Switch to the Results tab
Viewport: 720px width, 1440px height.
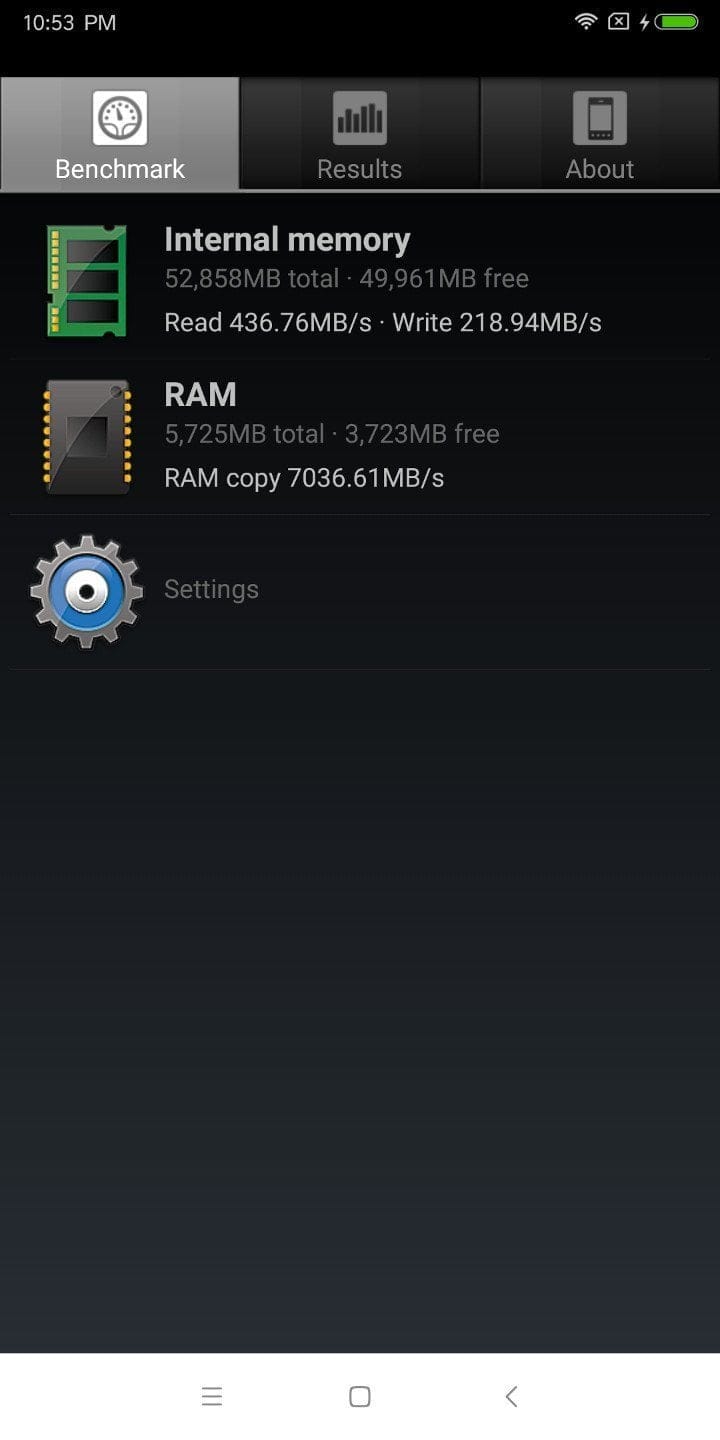tap(360, 134)
